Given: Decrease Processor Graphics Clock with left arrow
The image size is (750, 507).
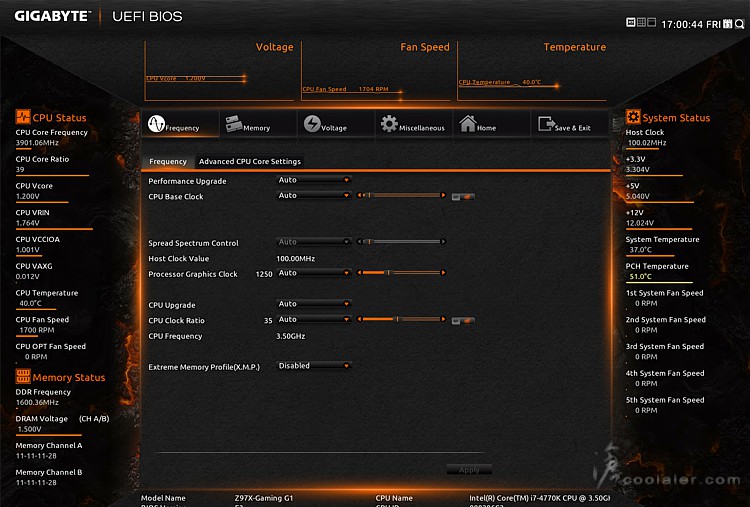Looking at the screenshot, I should [359, 273].
